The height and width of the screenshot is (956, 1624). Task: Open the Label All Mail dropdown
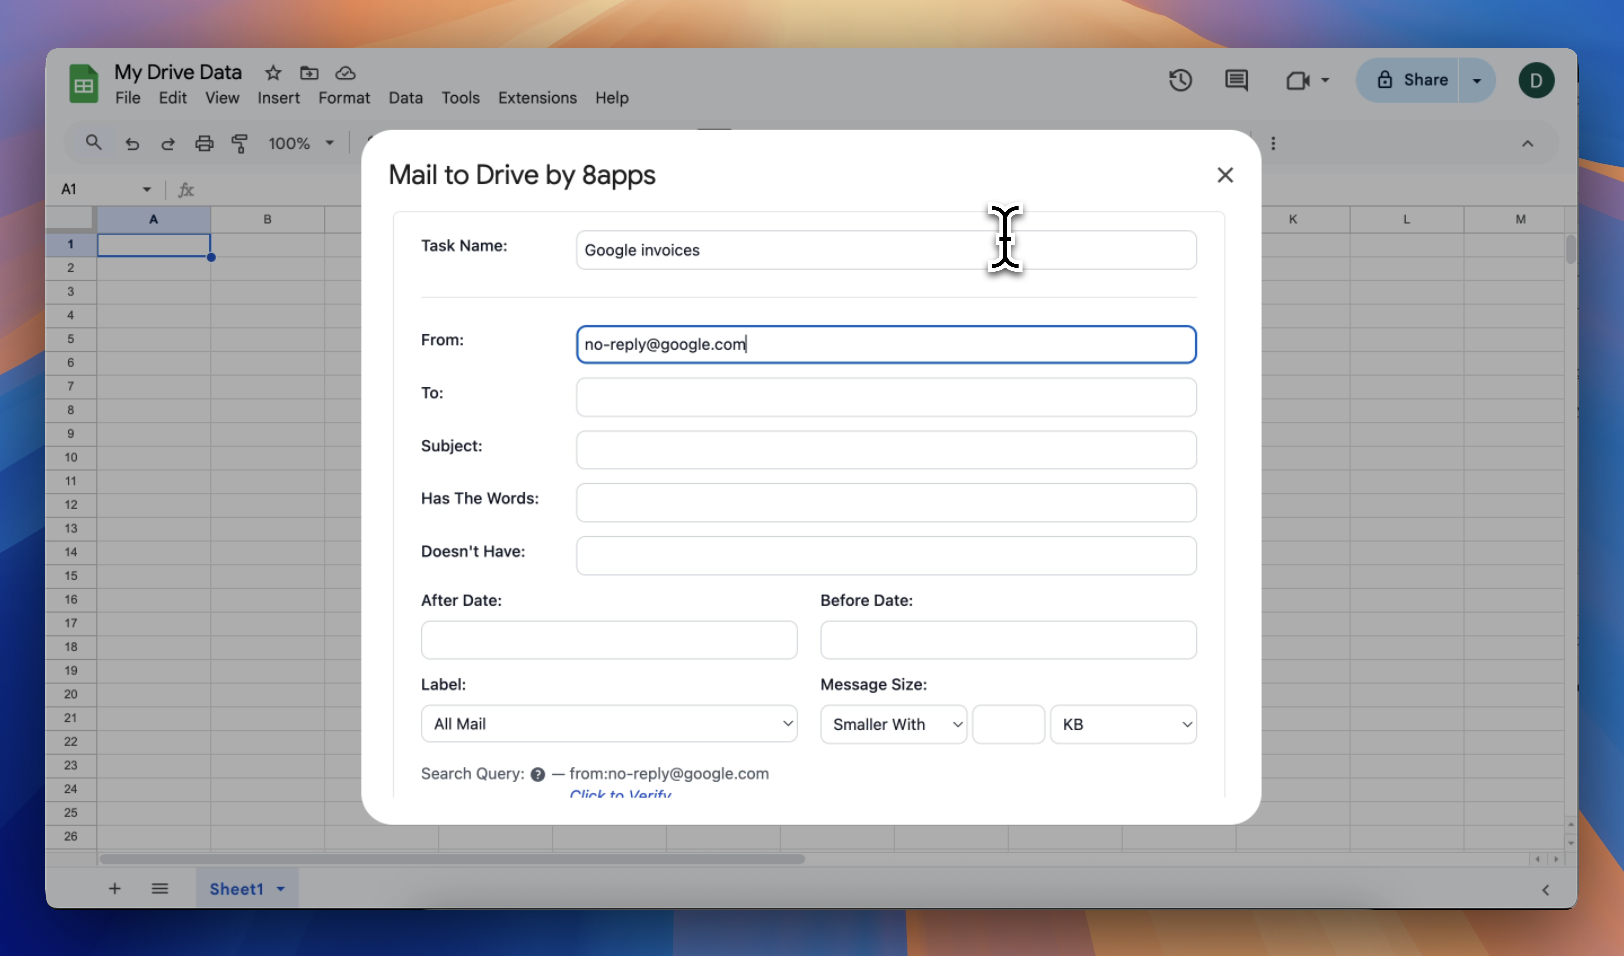609,724
